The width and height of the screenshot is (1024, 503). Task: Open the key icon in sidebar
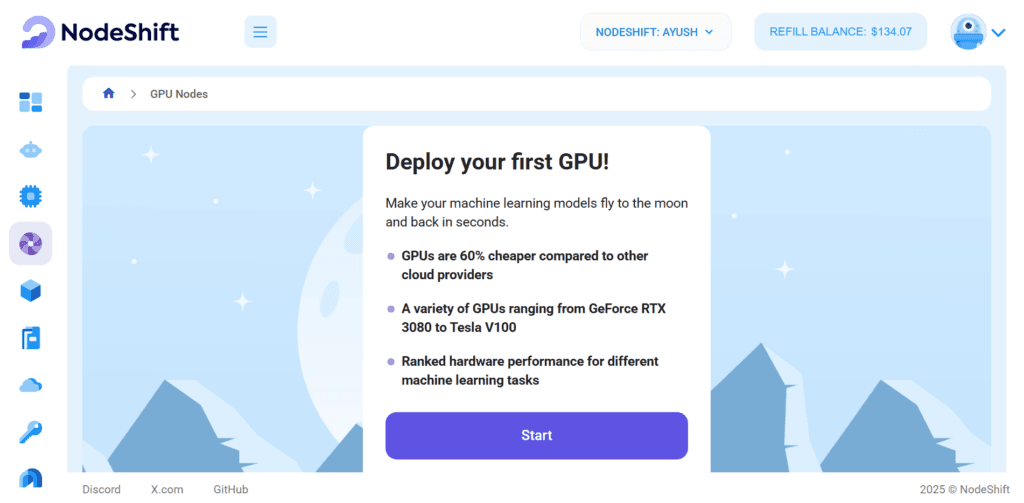coord(30,433)
